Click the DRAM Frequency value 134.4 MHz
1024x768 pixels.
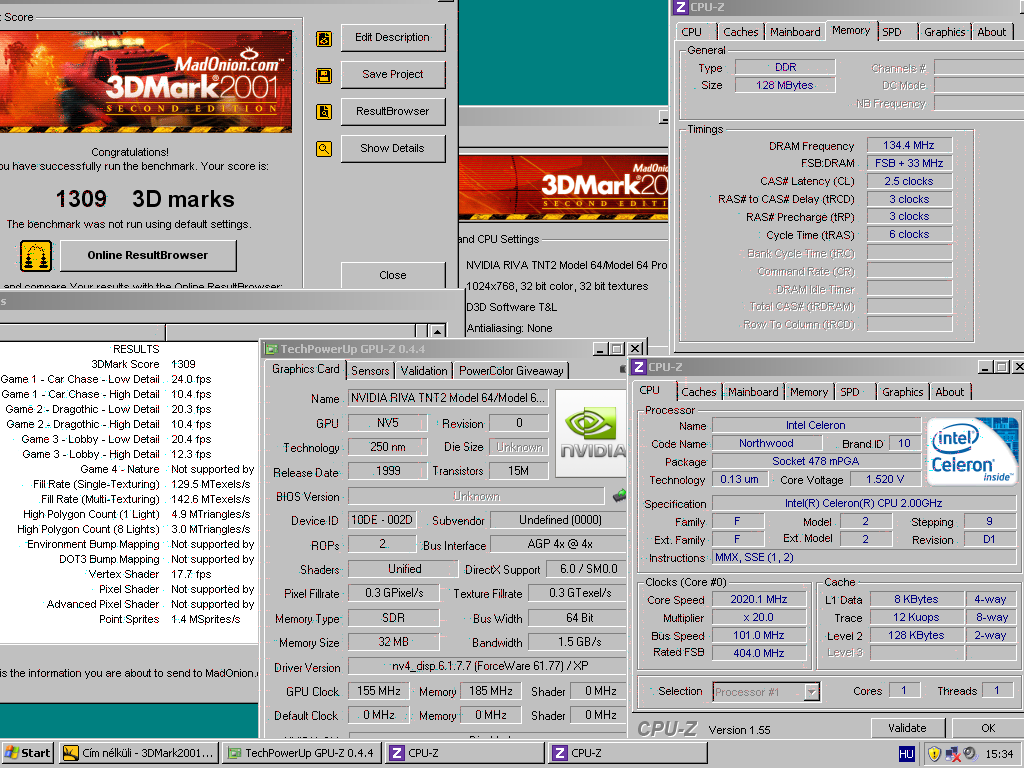click(x=908, y=145)
